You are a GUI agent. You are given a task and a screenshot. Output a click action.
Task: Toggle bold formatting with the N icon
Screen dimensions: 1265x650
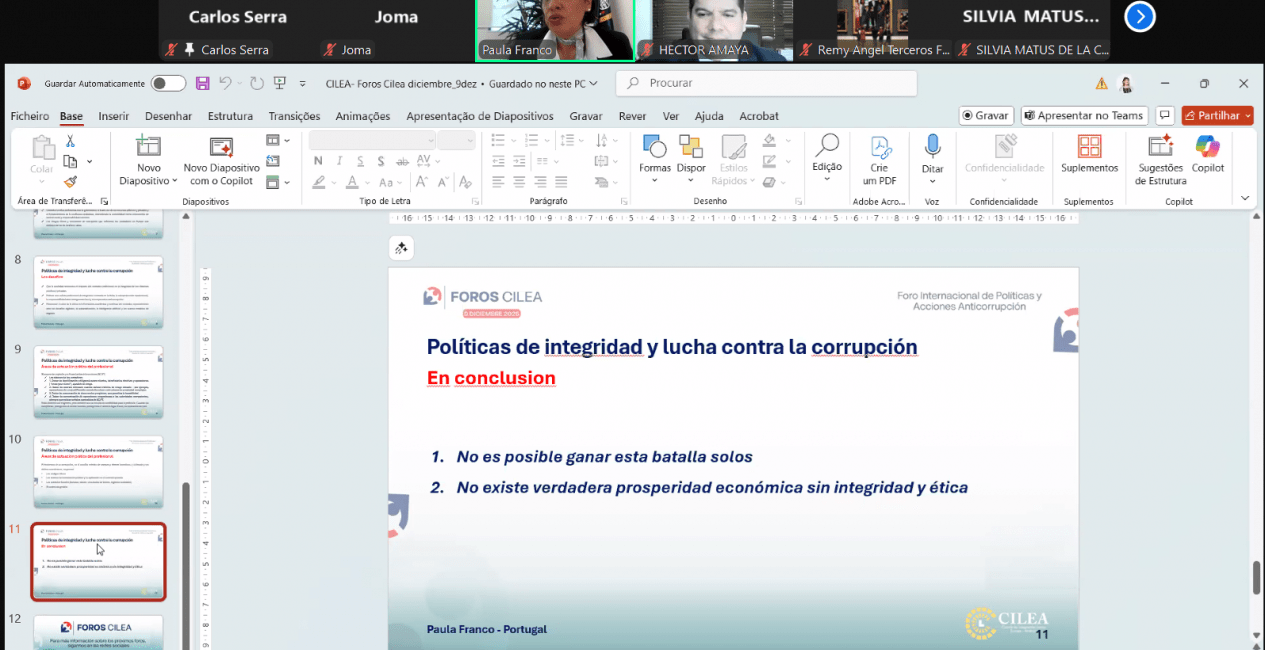pos(318,160)
